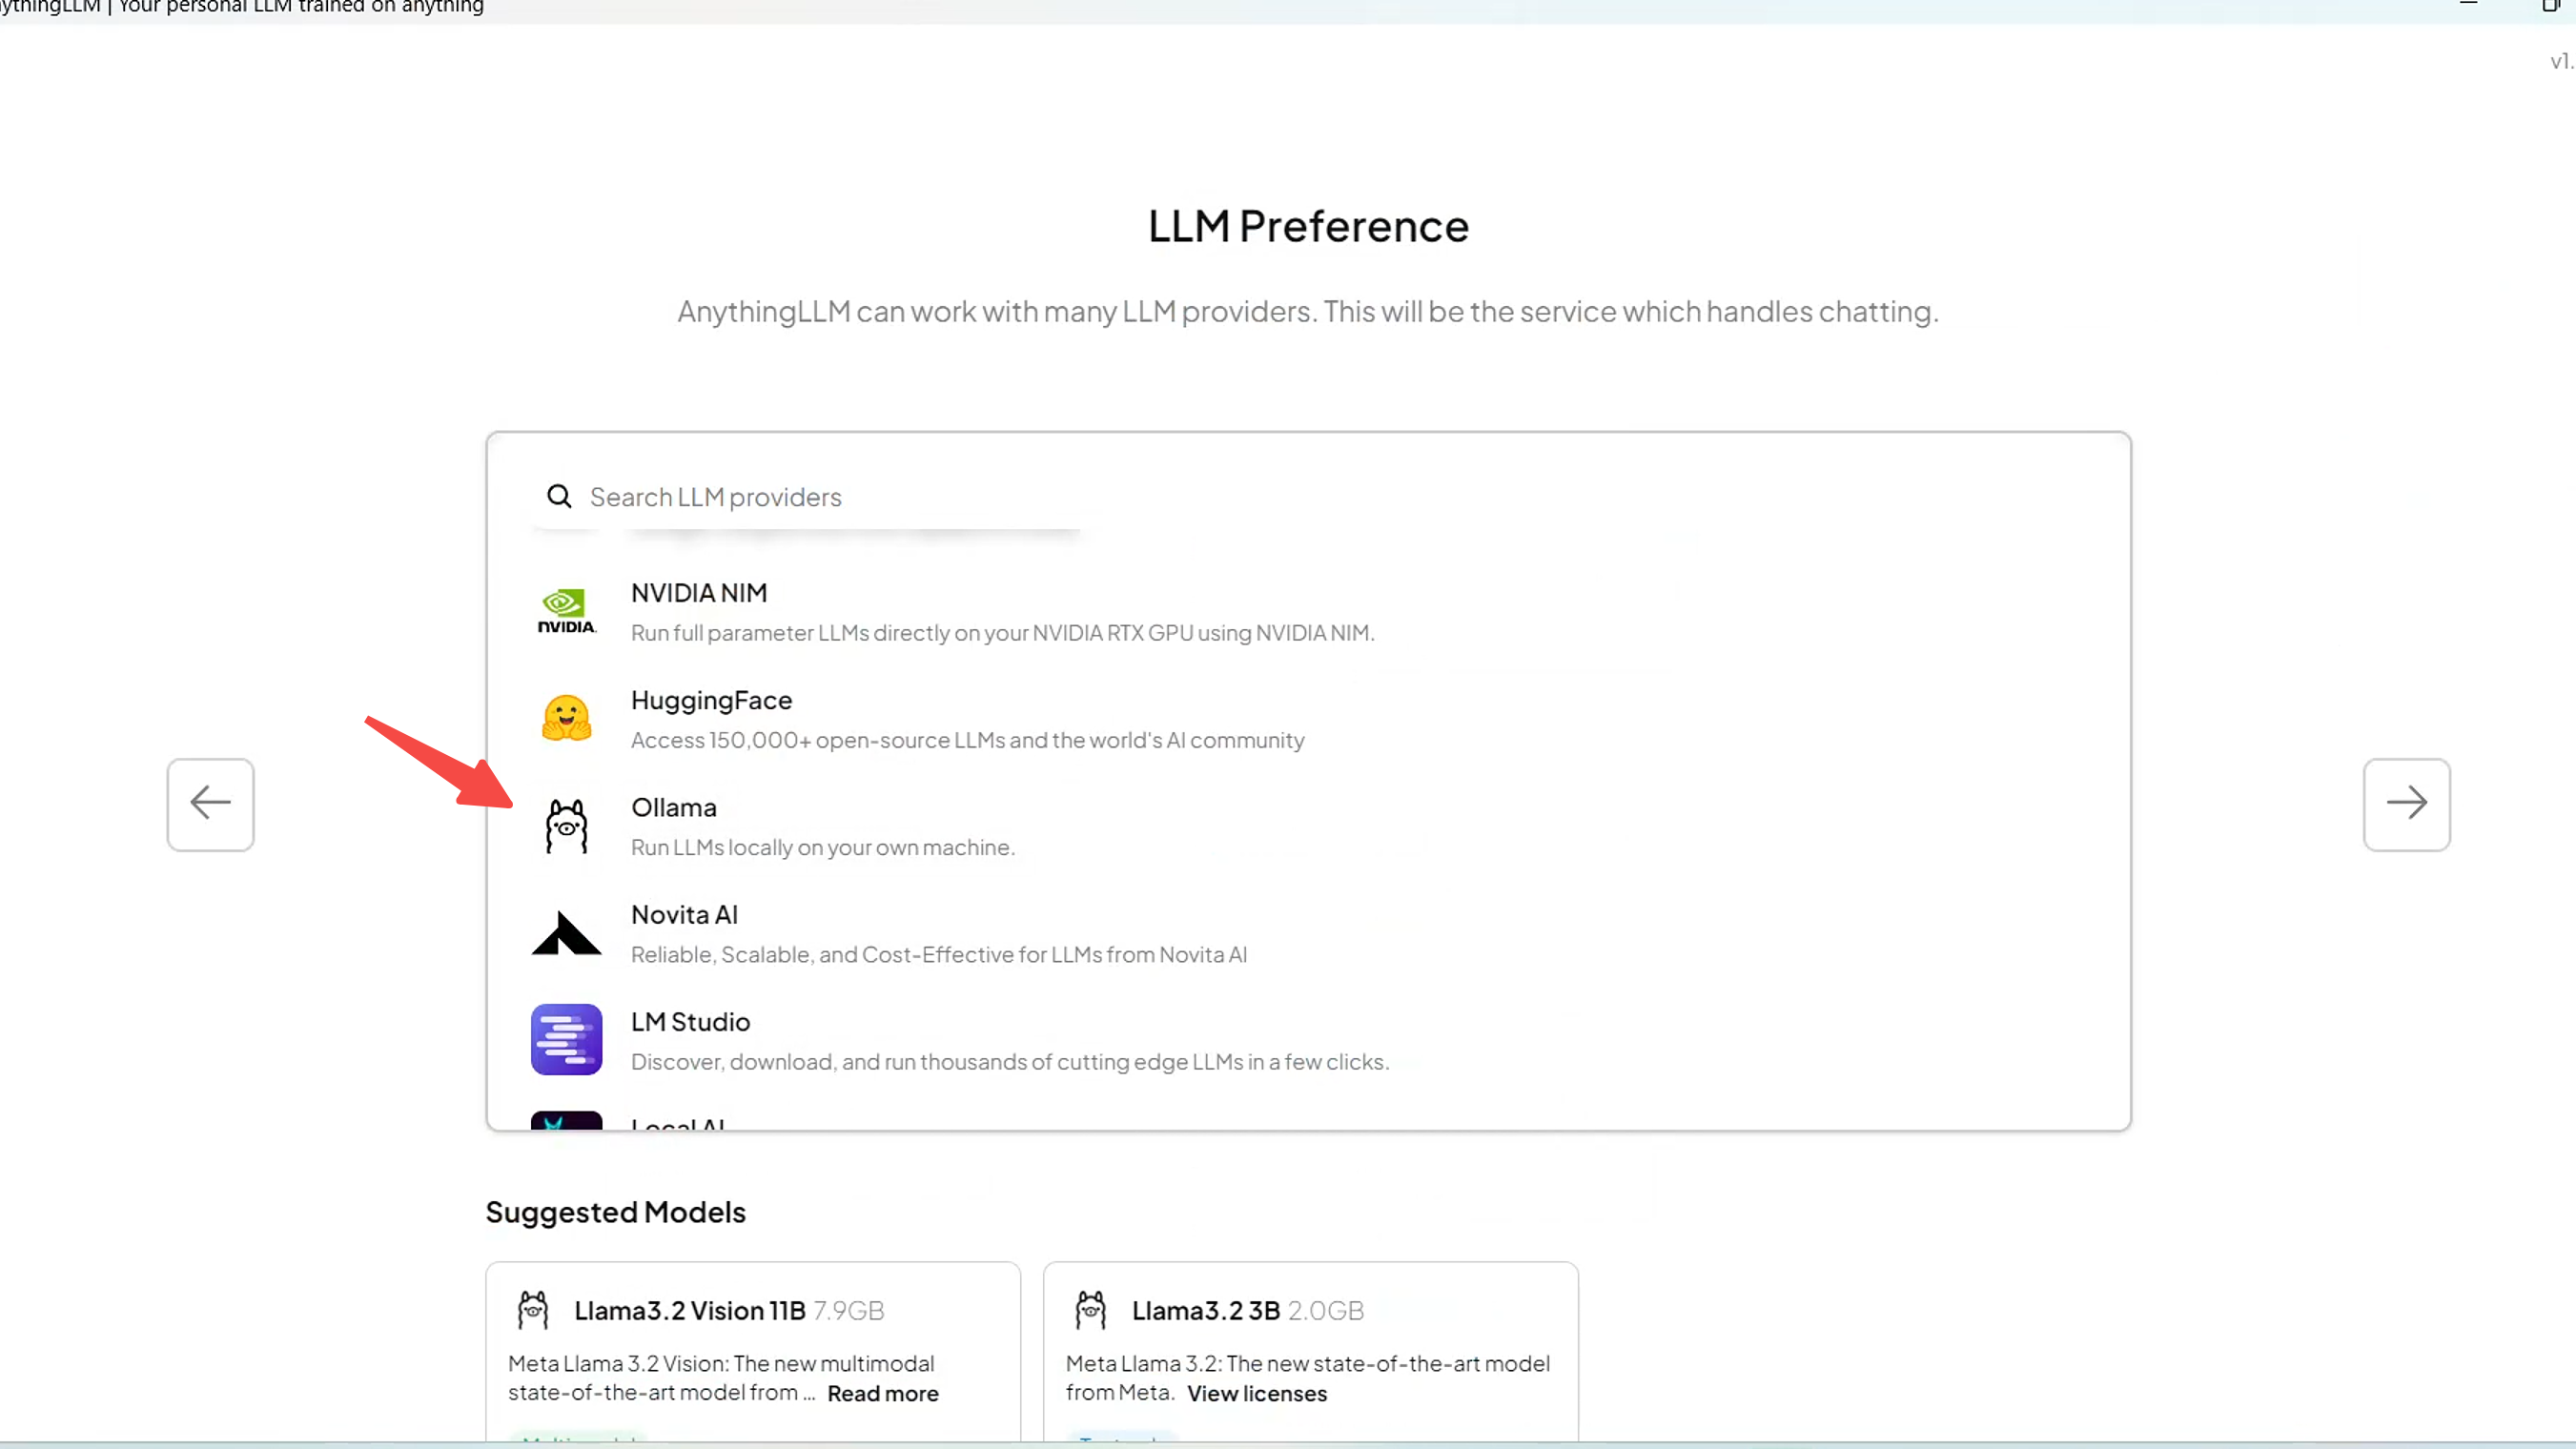Click the HuggingFace emoji icon

[566, 718]
